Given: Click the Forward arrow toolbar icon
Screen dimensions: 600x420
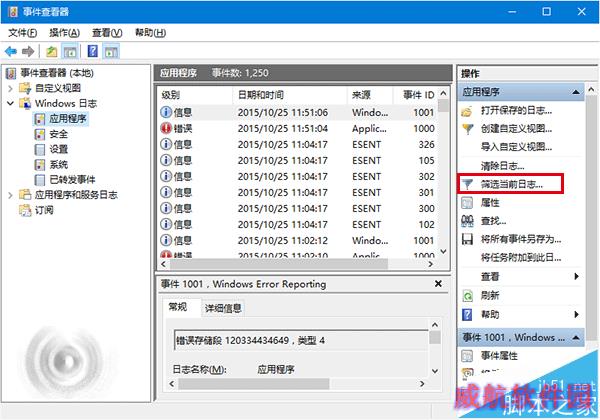Looking at the screenshot, I should click(x=28, y=51).
